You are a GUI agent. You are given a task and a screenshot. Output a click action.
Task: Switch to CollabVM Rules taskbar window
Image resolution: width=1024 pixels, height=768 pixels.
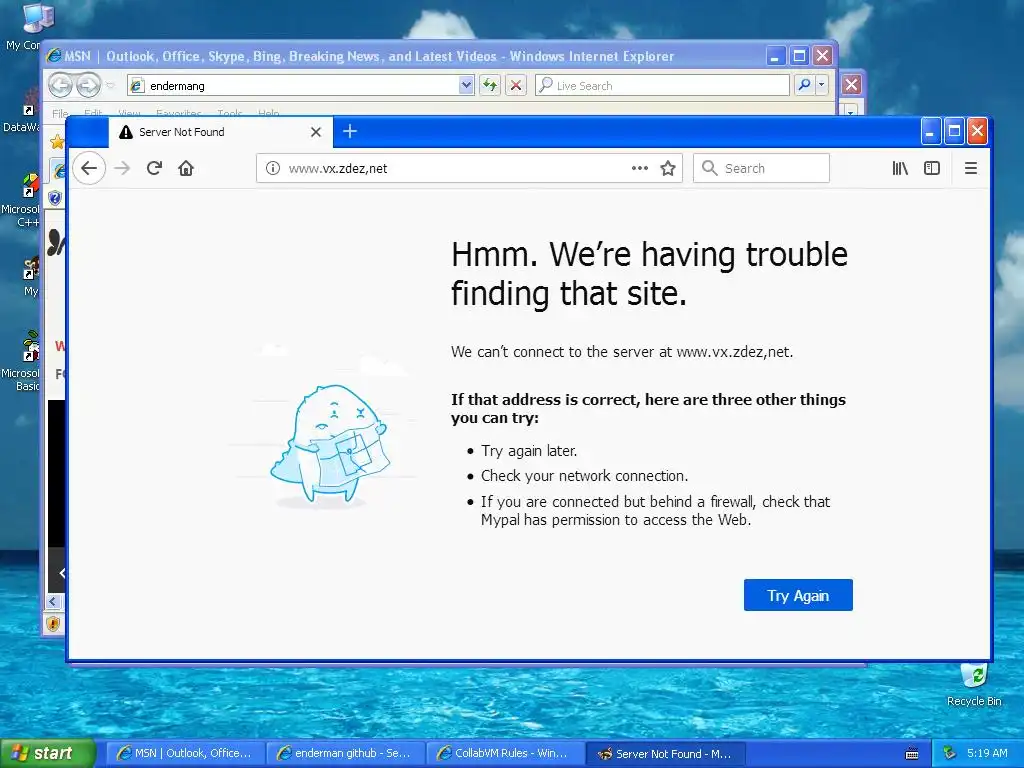505,753
